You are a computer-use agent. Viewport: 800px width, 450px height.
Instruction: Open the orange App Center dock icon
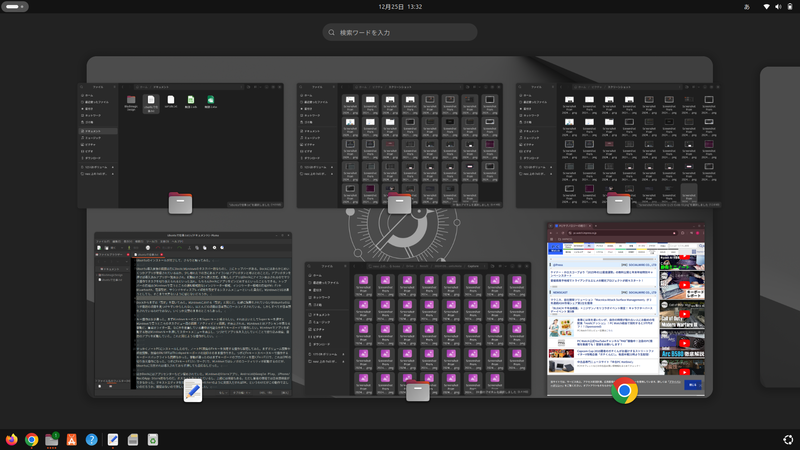pyautogui.click(x=72, y=439)
